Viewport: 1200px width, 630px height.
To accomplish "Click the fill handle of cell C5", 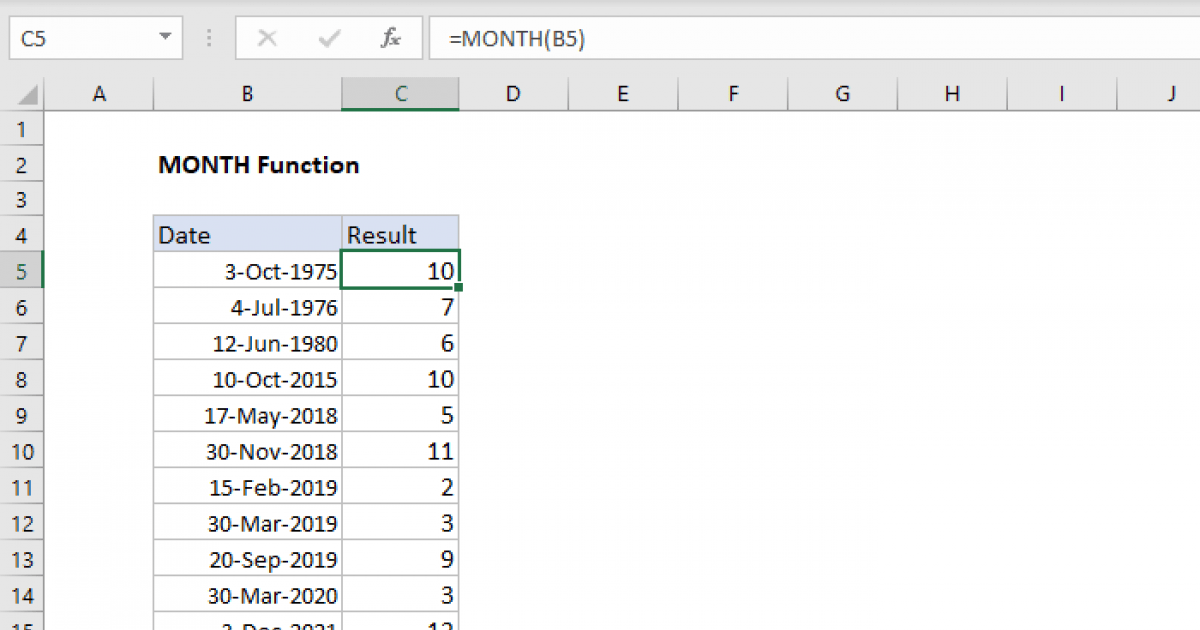I will pyautogui.click(x=458, y=288).
